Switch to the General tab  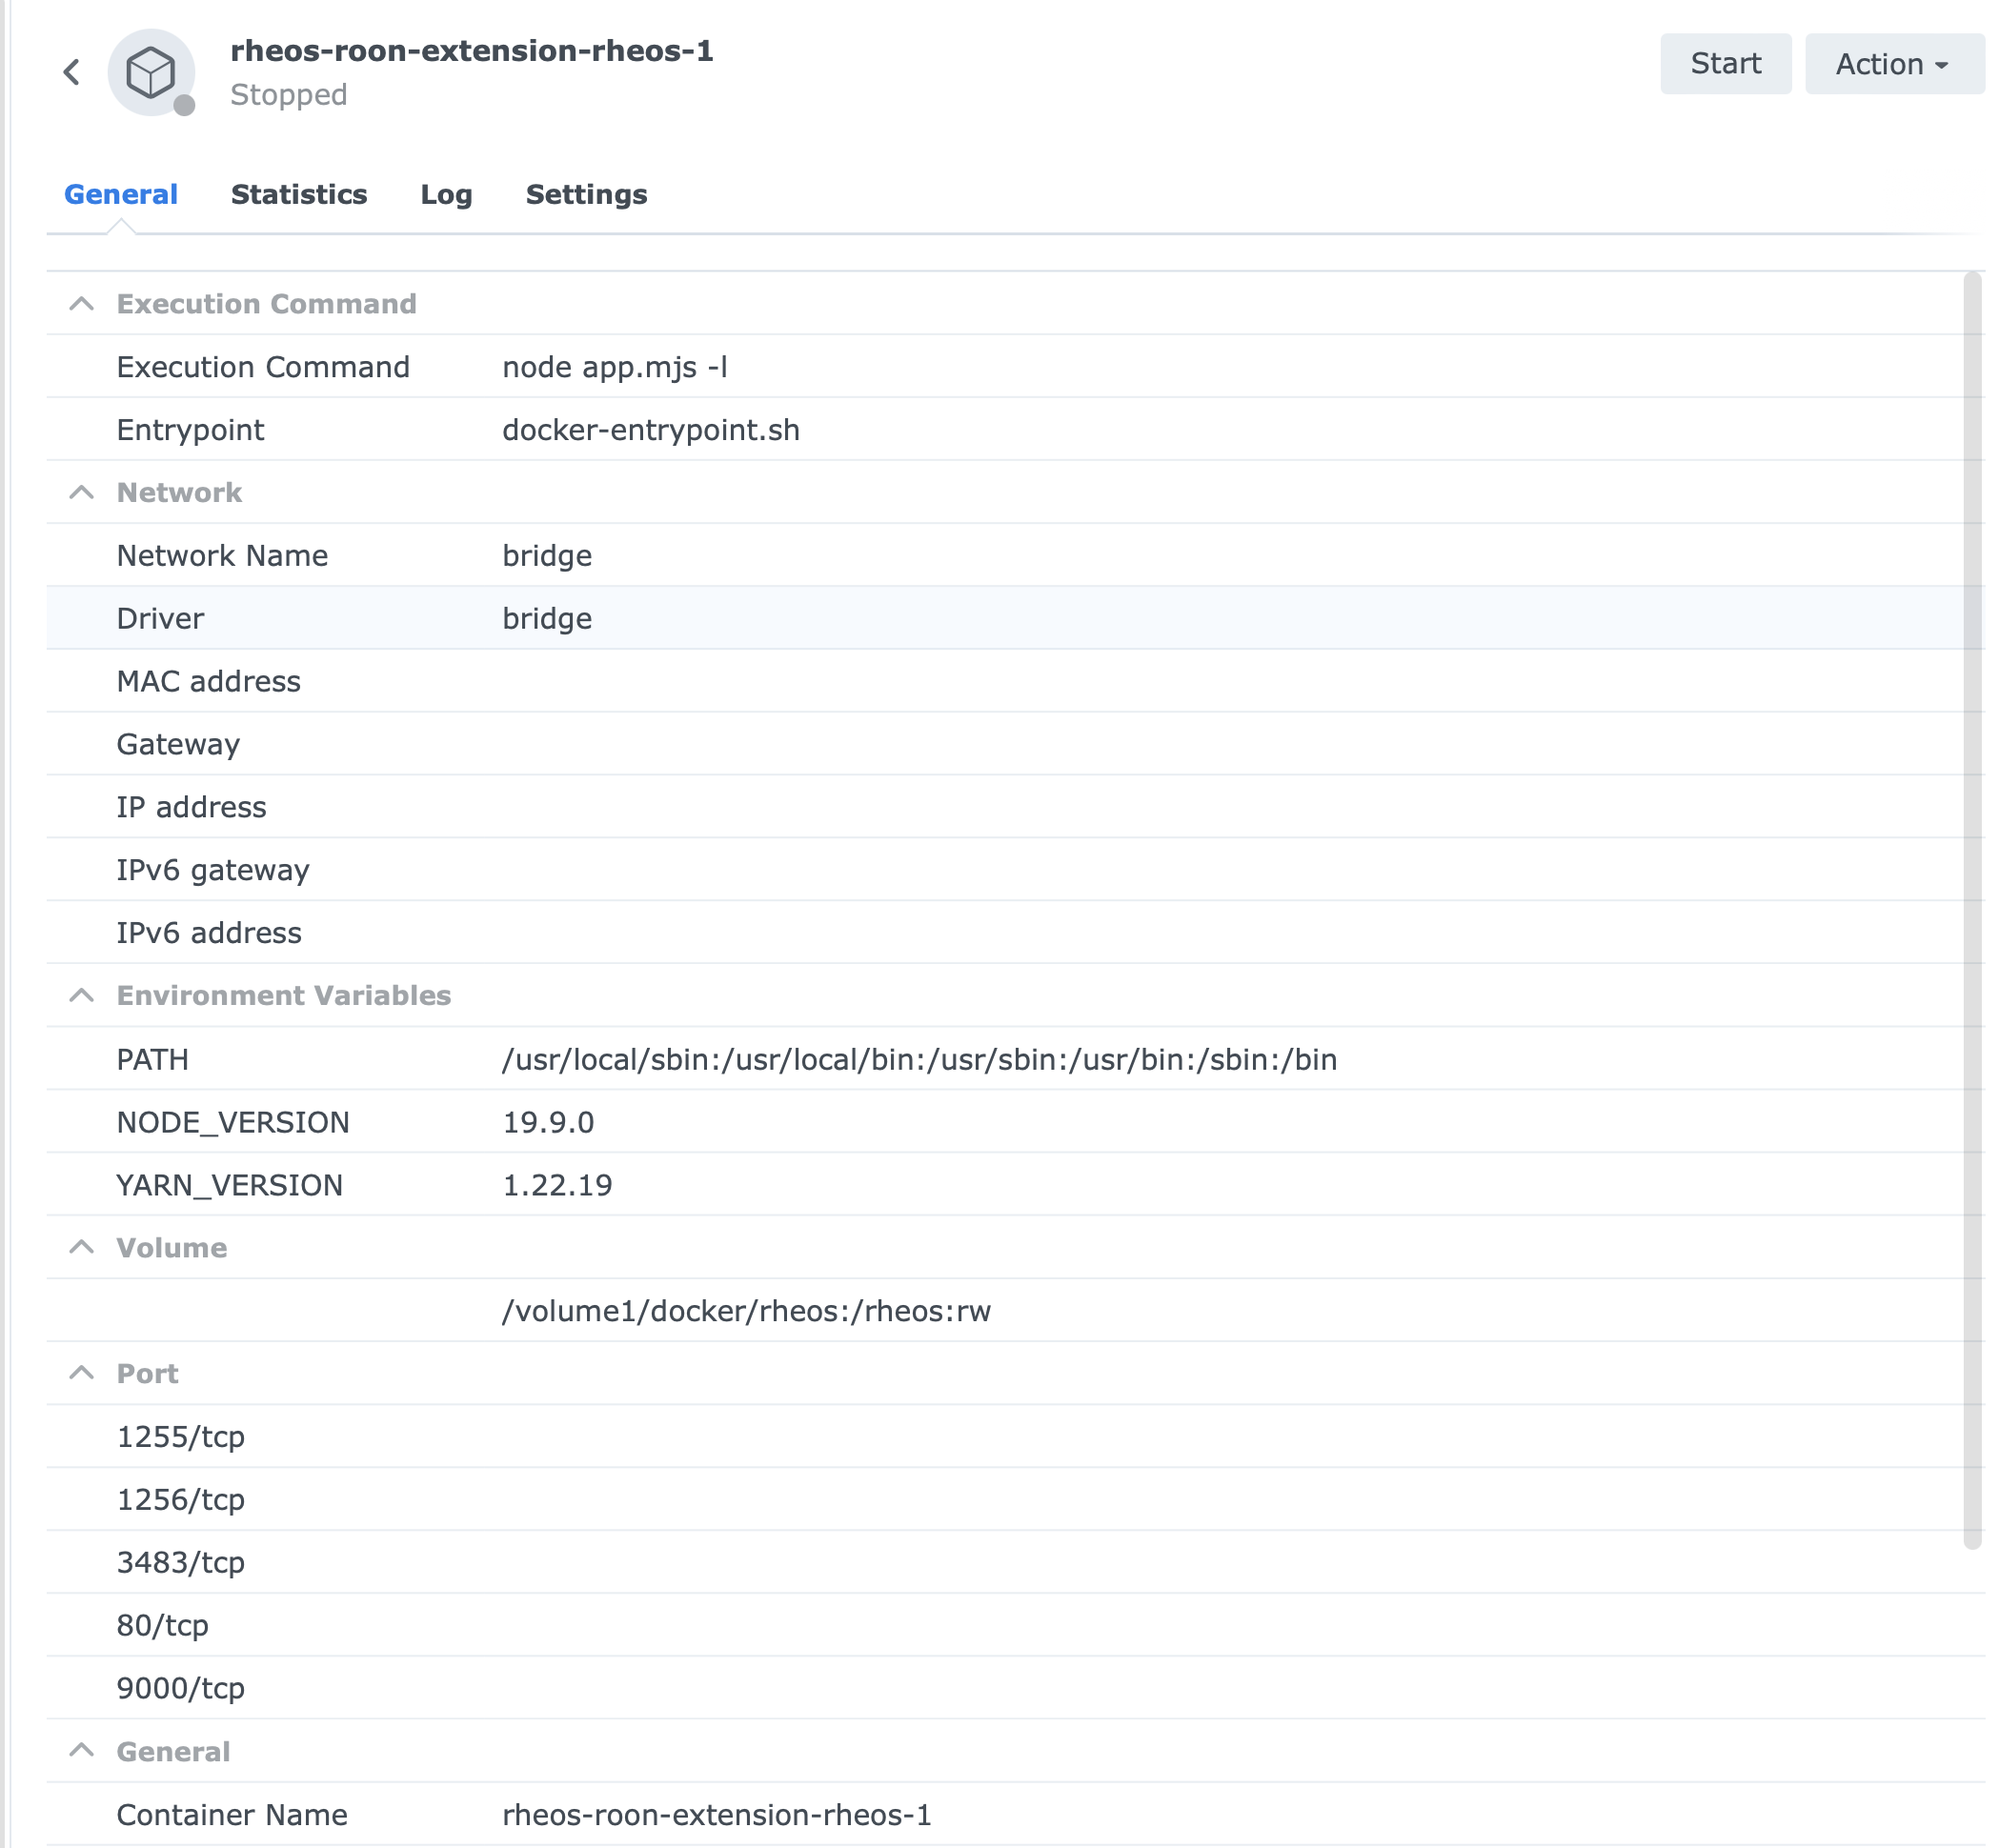click(121, 194)
